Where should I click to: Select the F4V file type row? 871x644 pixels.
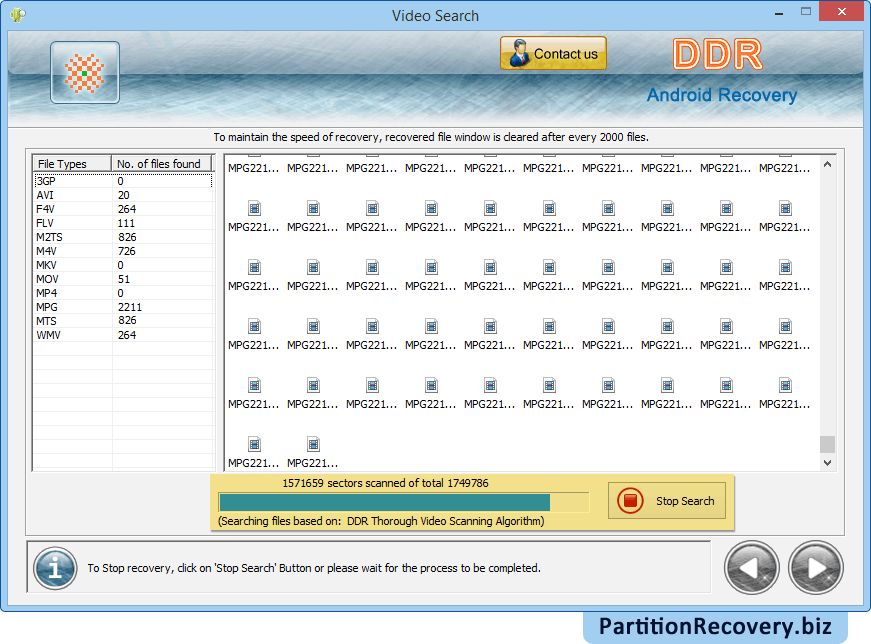tap(123, 209)
